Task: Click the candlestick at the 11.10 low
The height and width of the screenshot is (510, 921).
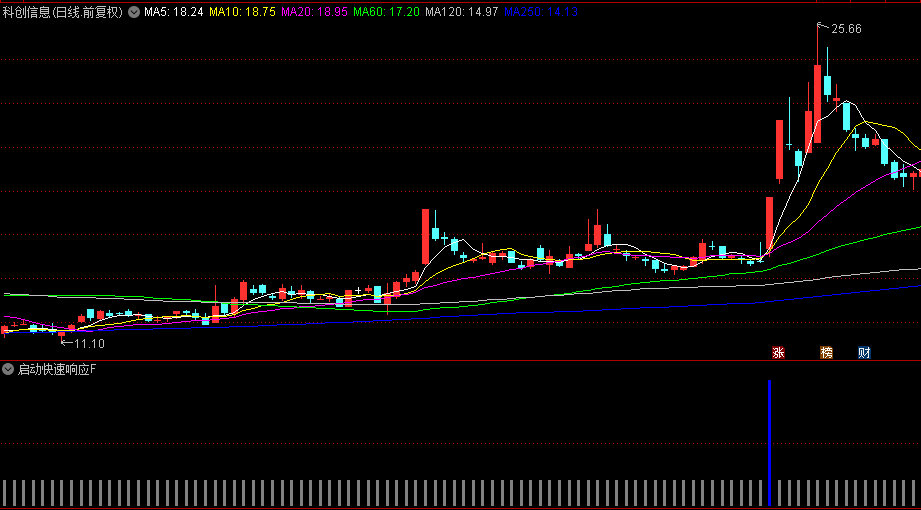Action: click(62, 336)
